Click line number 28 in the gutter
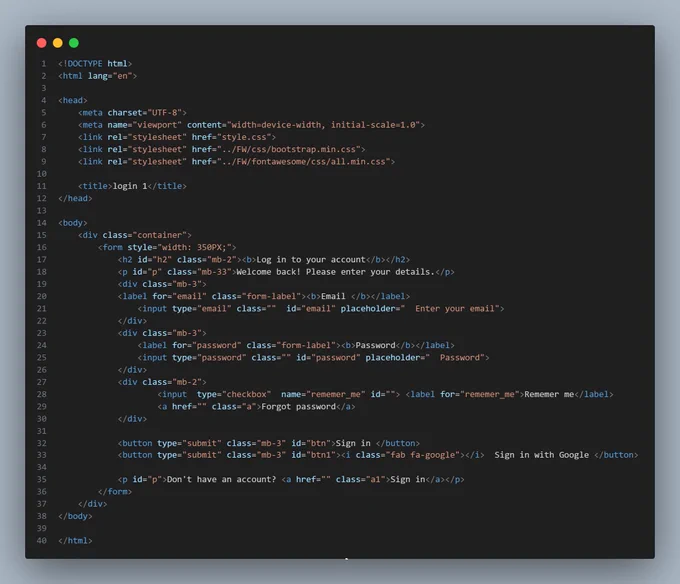Screen dimensions: 680x584 [42, 394]
